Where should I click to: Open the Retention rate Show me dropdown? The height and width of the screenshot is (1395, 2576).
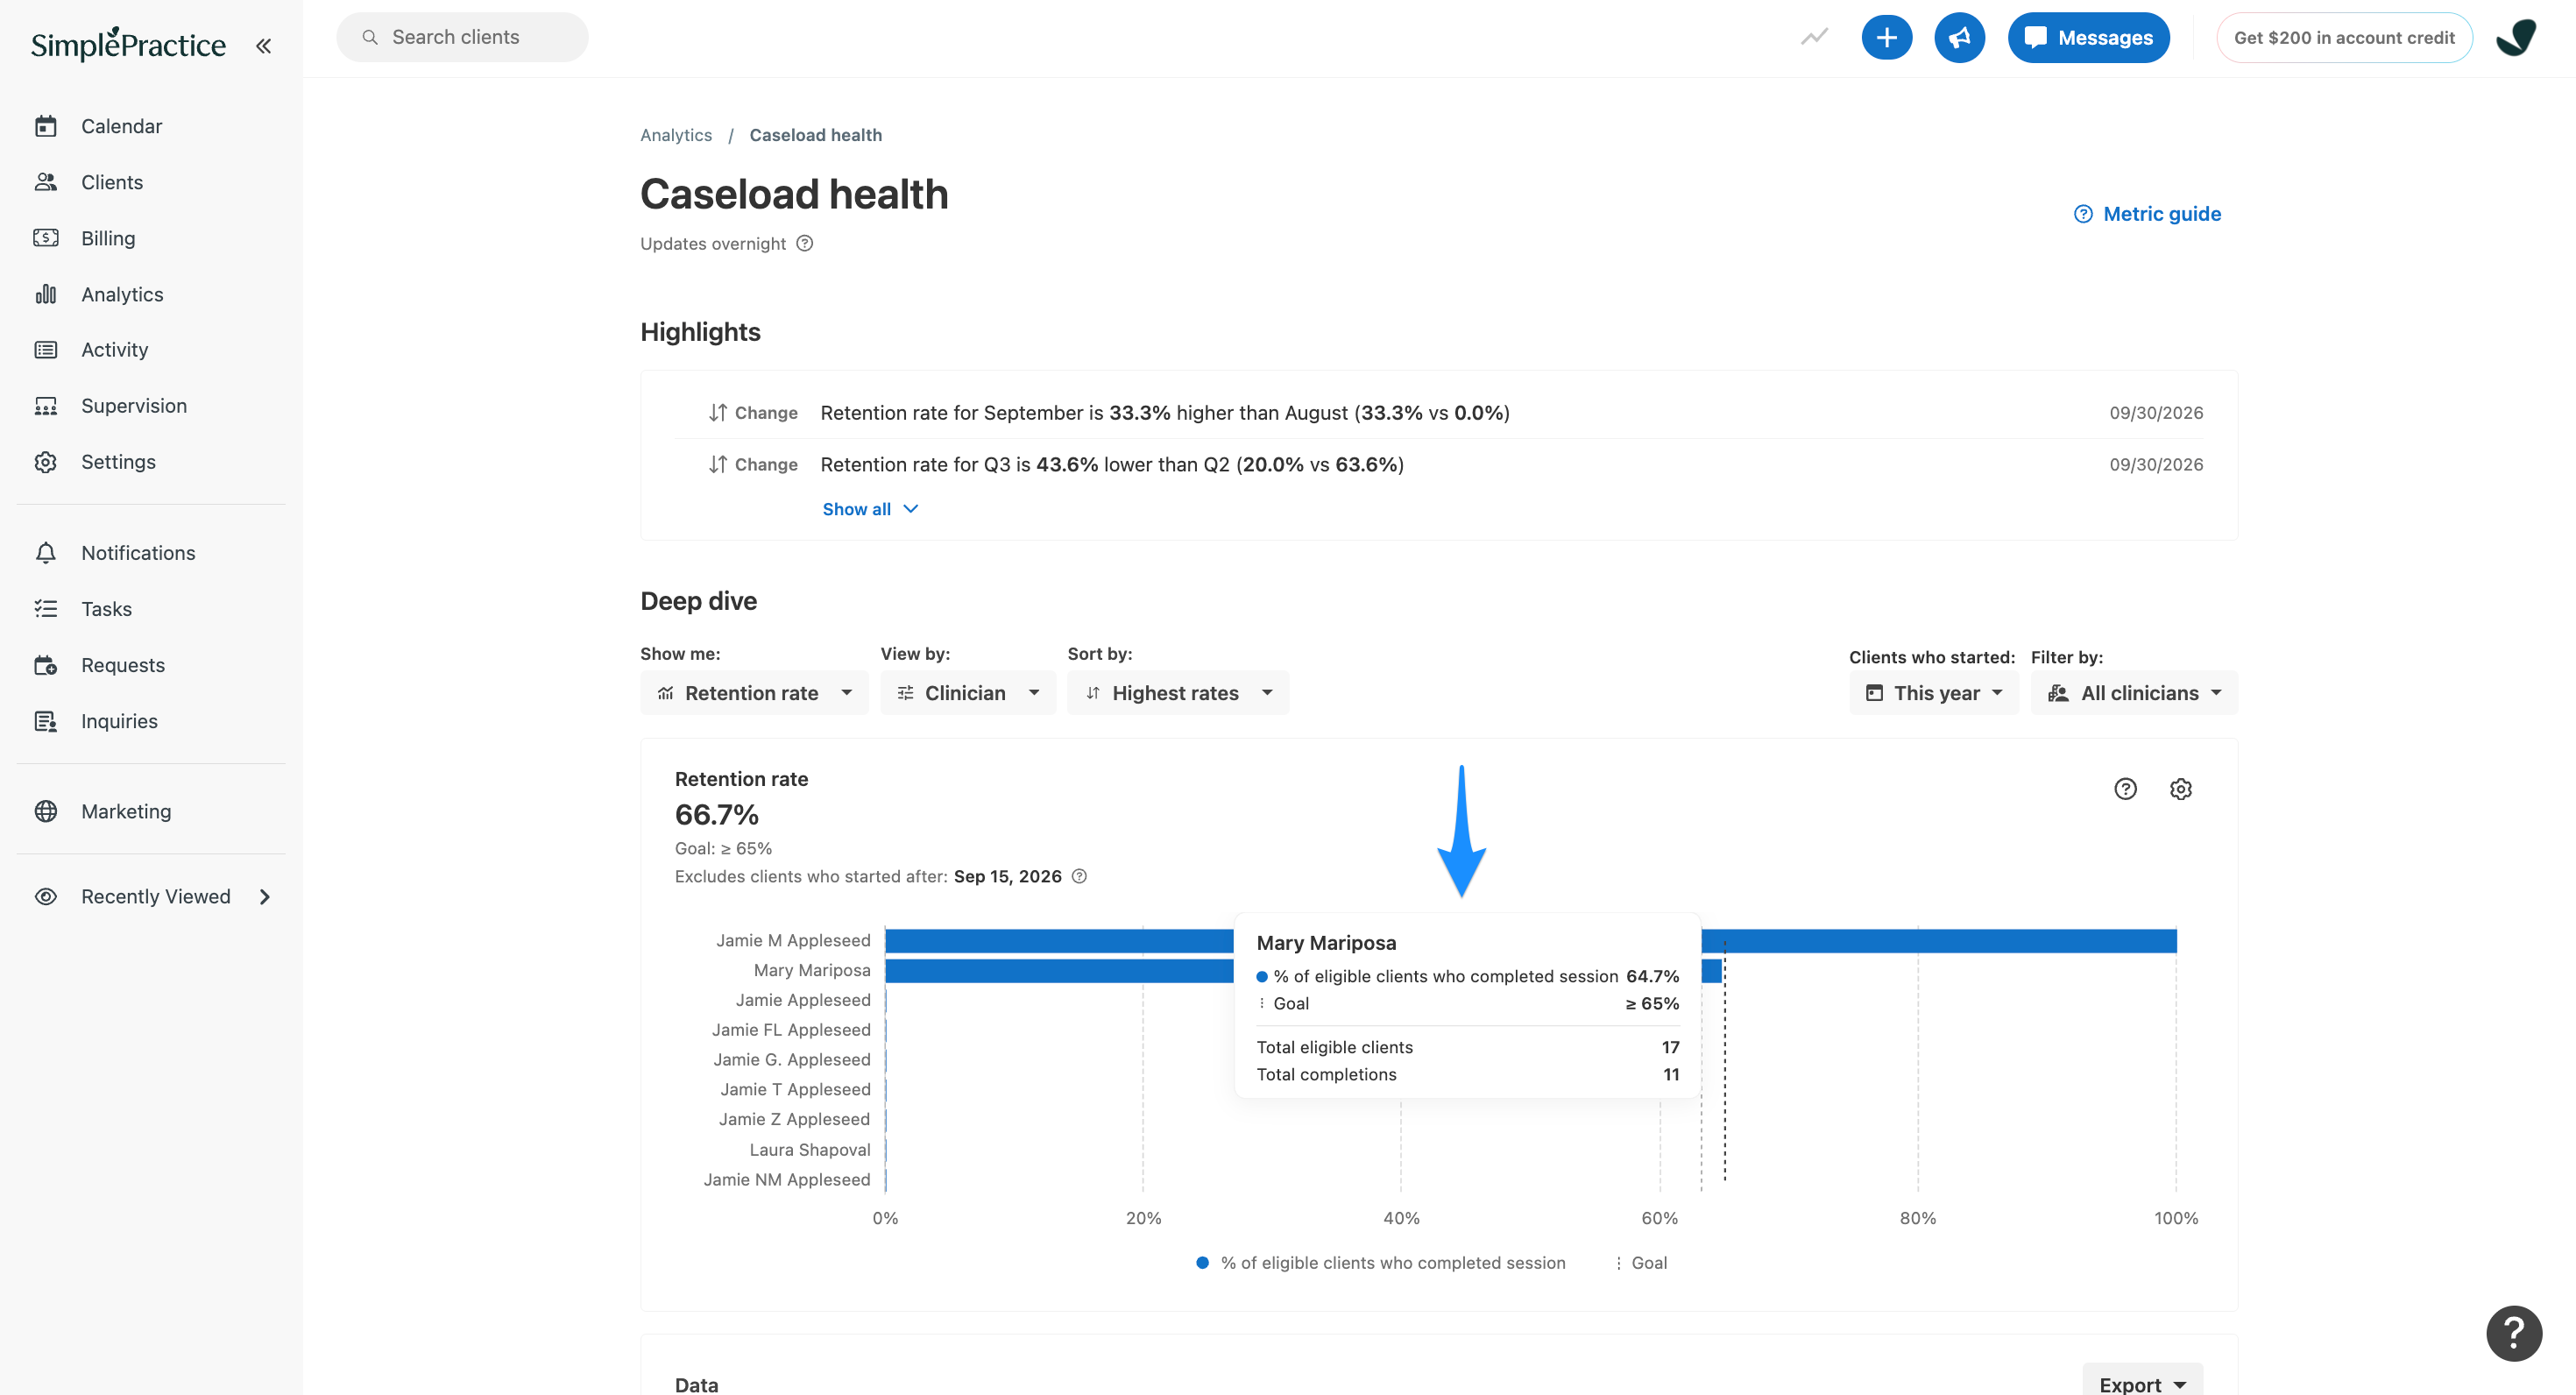pyautogui.click(x=754, y=693)
